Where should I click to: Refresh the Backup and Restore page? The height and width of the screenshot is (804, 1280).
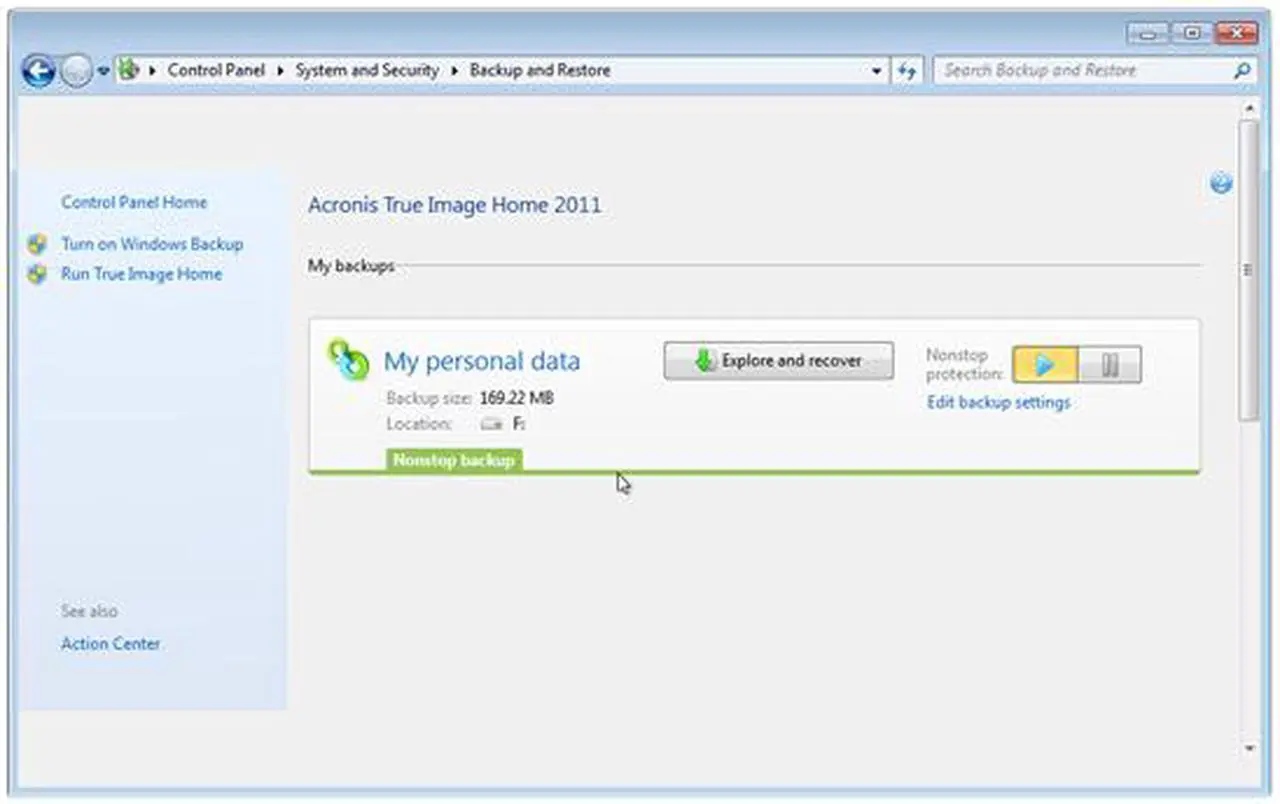click(907, 71)
